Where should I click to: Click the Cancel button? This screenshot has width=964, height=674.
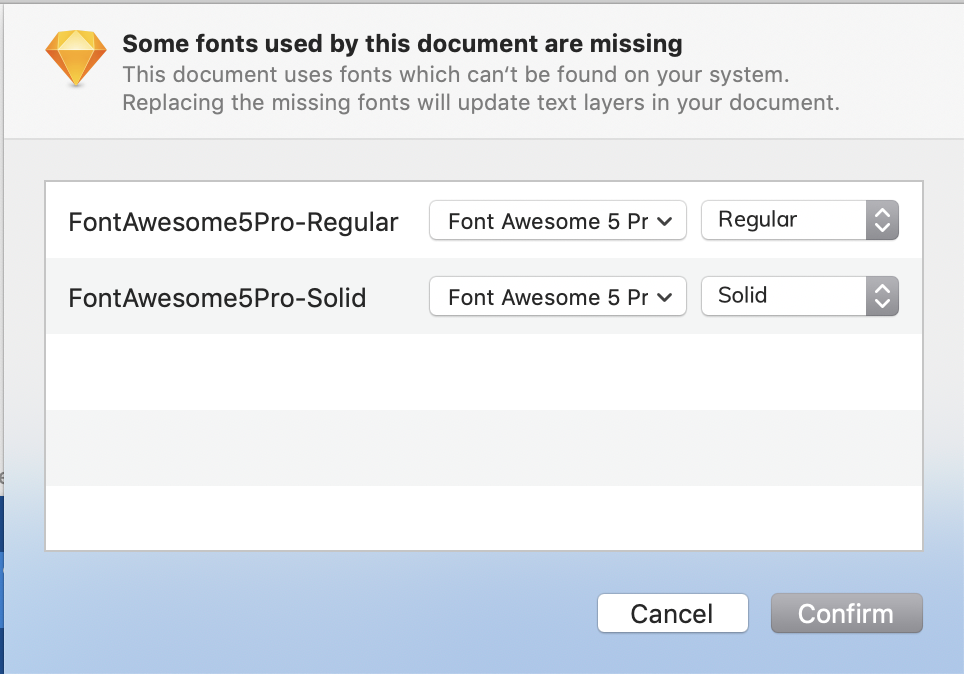(673, 613)
